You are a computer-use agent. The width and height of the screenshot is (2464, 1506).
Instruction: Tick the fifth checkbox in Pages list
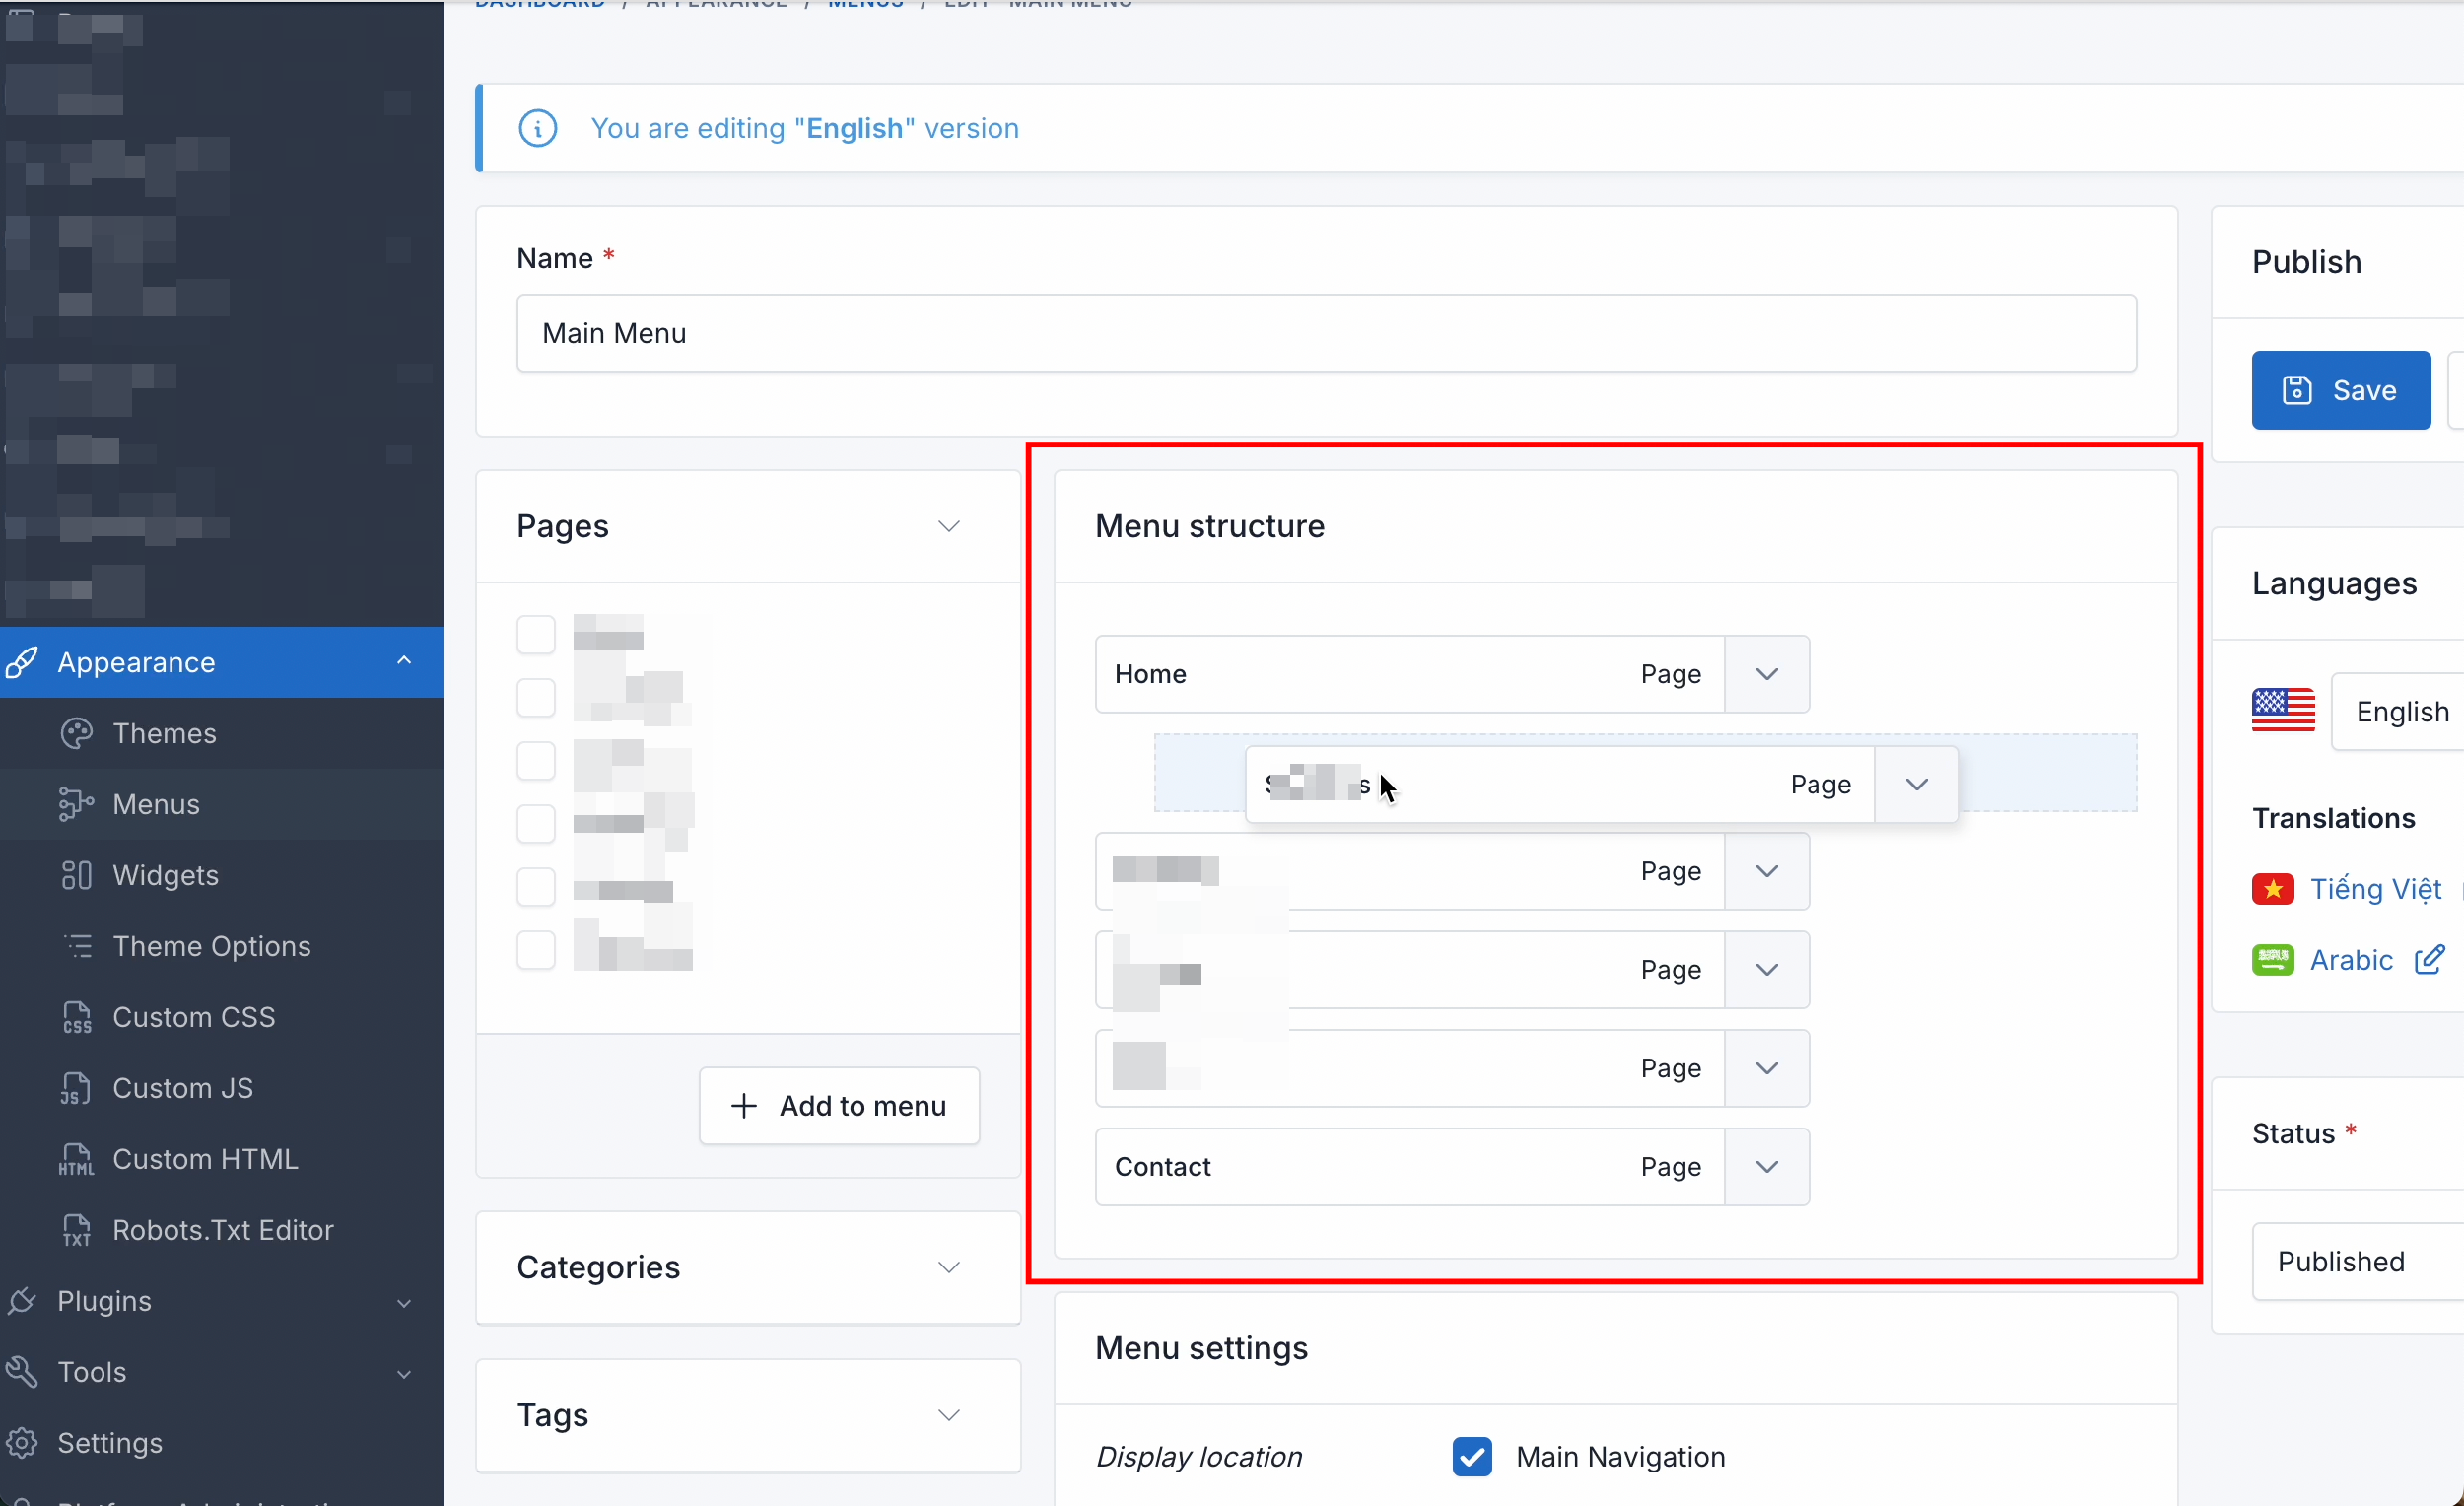tap(536, 887)
